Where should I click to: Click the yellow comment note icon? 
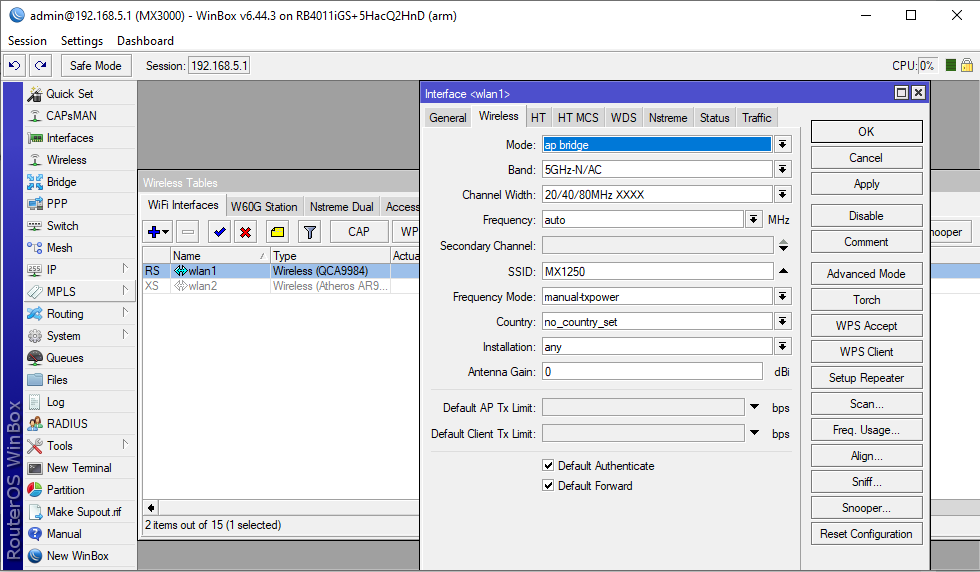tap(278, 232)
